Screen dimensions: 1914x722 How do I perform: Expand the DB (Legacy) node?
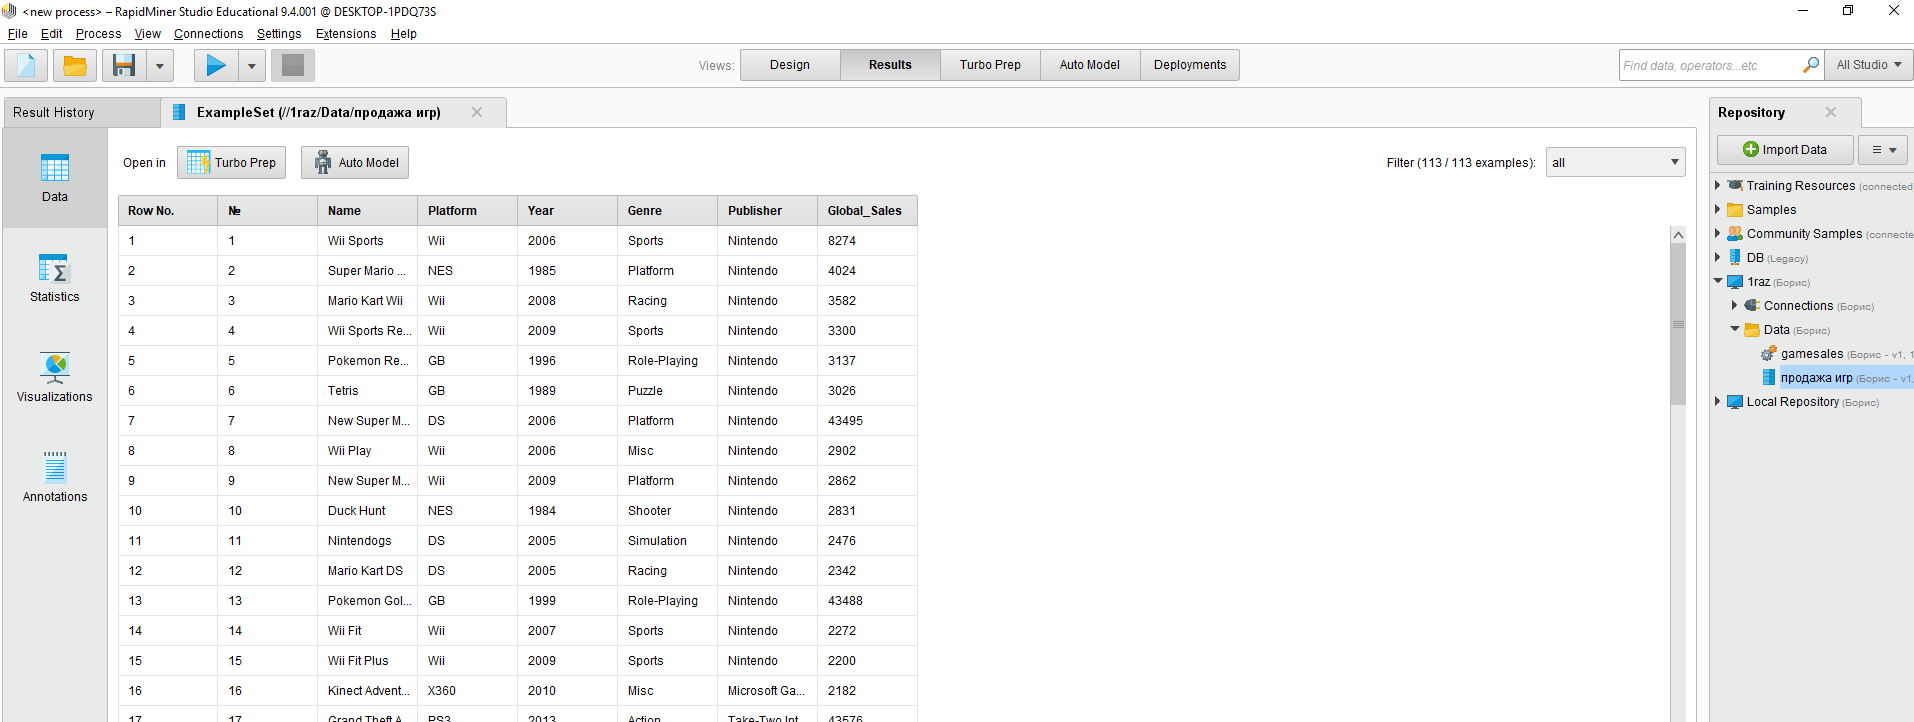point(1718,257)
